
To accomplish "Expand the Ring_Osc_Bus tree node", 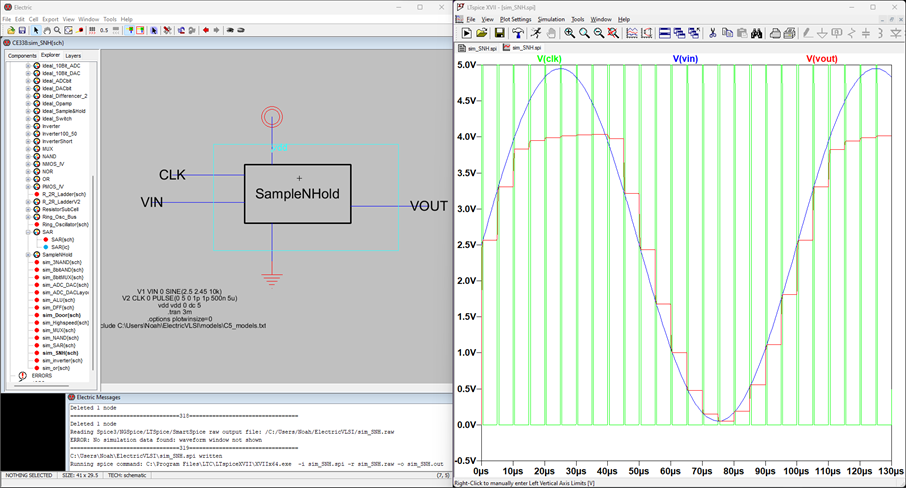I will point(28,217).
